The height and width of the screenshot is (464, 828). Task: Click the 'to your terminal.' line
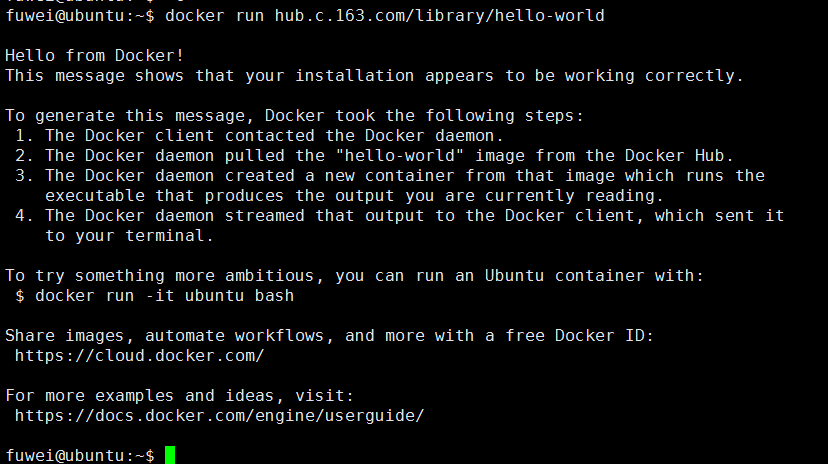click(129, 236)
